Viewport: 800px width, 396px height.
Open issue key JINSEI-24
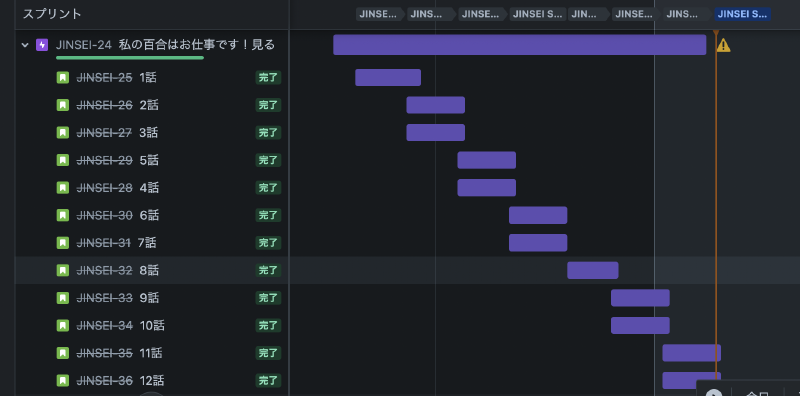84,45
